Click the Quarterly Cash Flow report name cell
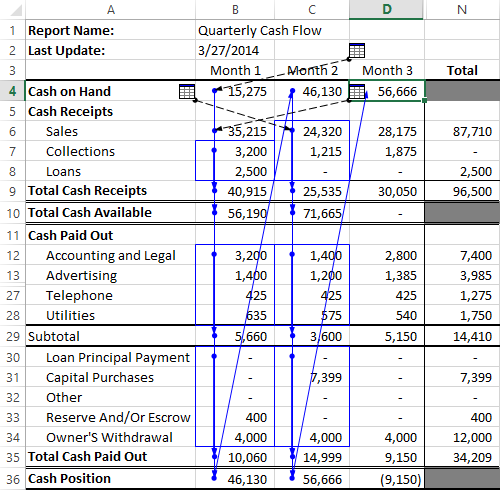 click(259, 31)
